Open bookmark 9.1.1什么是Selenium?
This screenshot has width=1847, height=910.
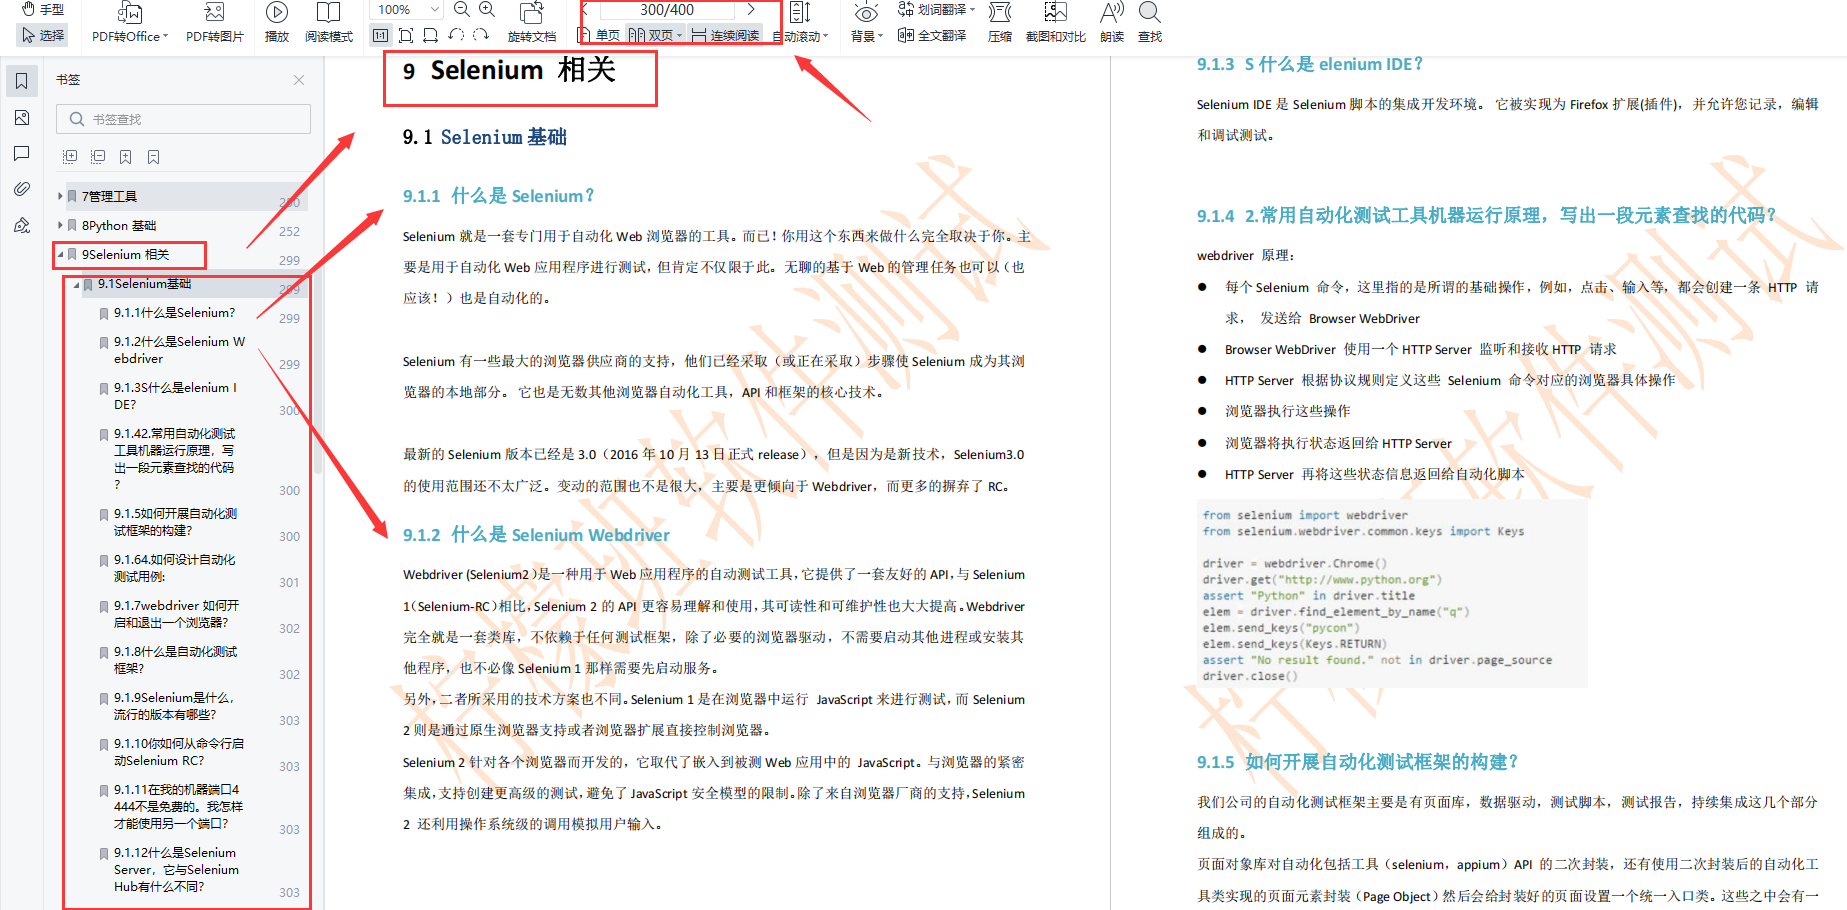tap(174, 313)
